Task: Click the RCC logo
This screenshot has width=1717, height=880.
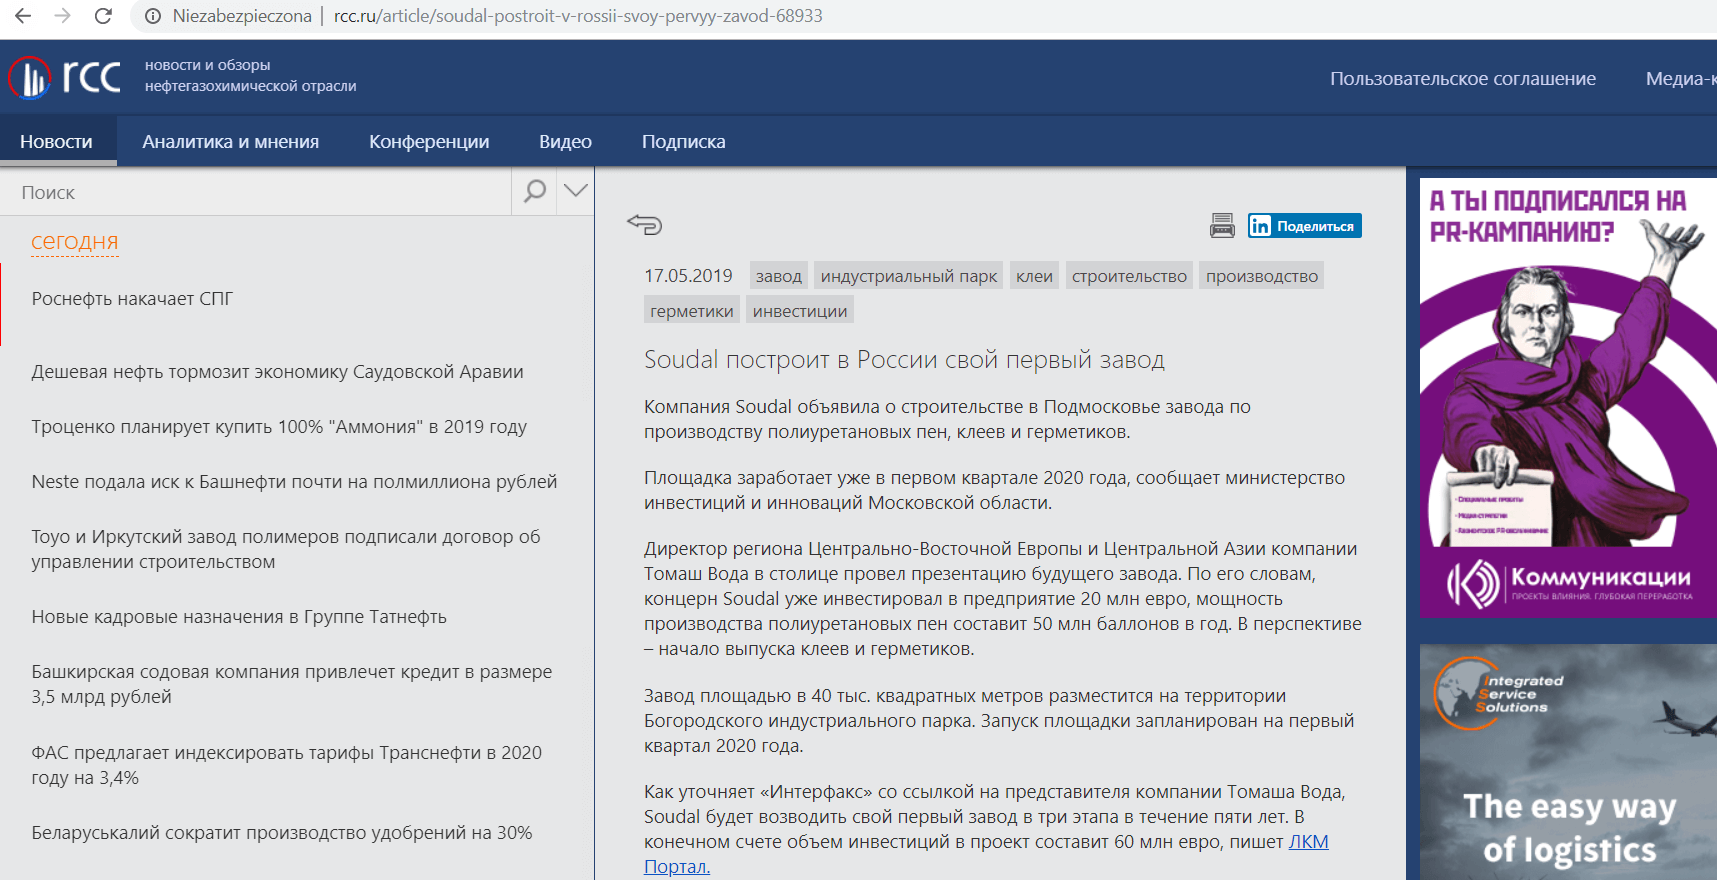Action: click(x=65, y=77)
